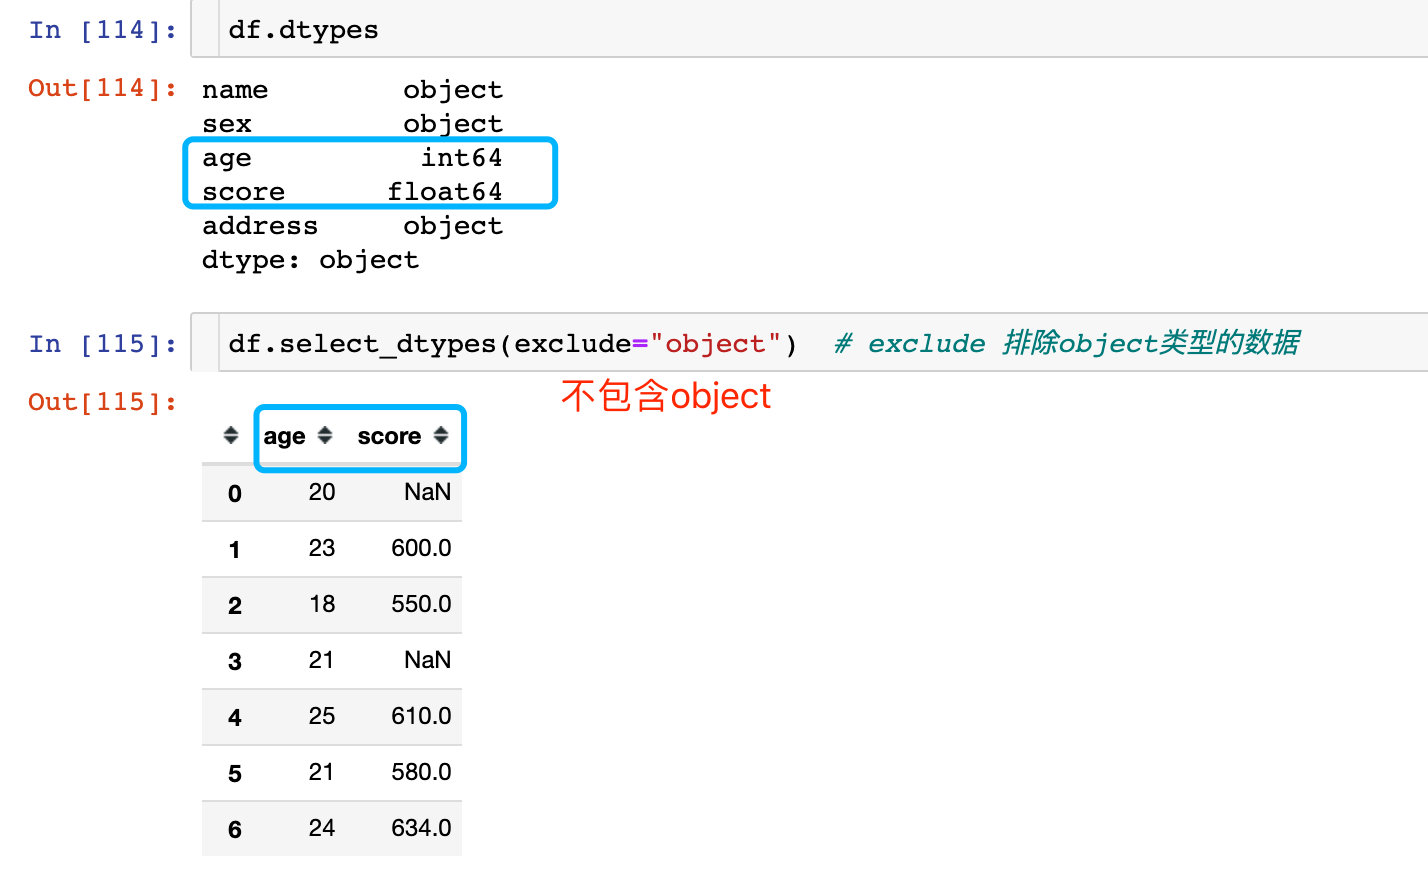The image size is (1428, 878).
Task: Select the In [114] prompt label
Action: [x=103, y=30]
